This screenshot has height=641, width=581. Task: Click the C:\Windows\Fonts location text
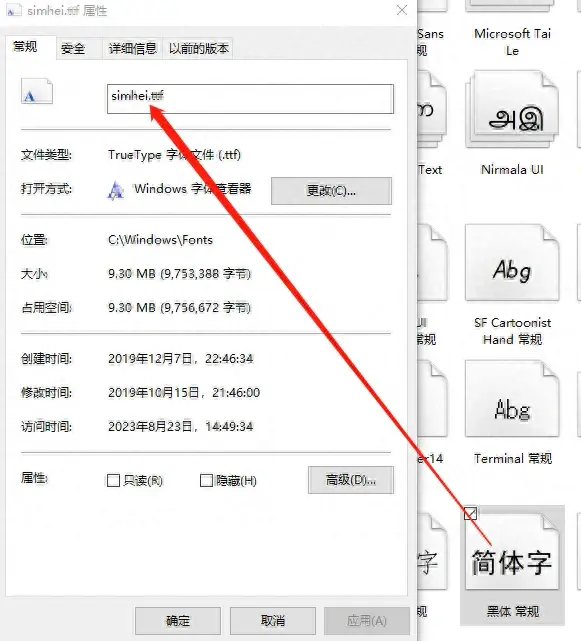pyautogui.click(x=160, y=240)
